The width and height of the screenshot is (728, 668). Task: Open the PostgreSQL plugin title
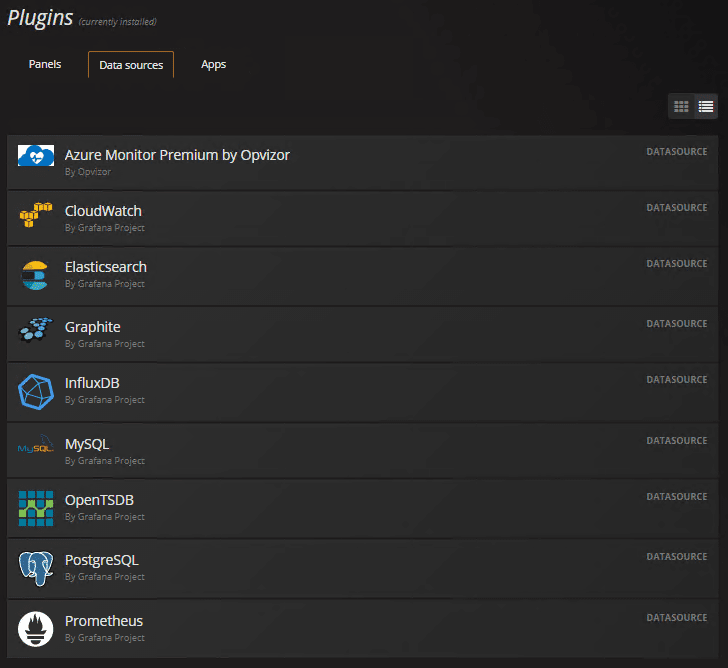point(102,560)
